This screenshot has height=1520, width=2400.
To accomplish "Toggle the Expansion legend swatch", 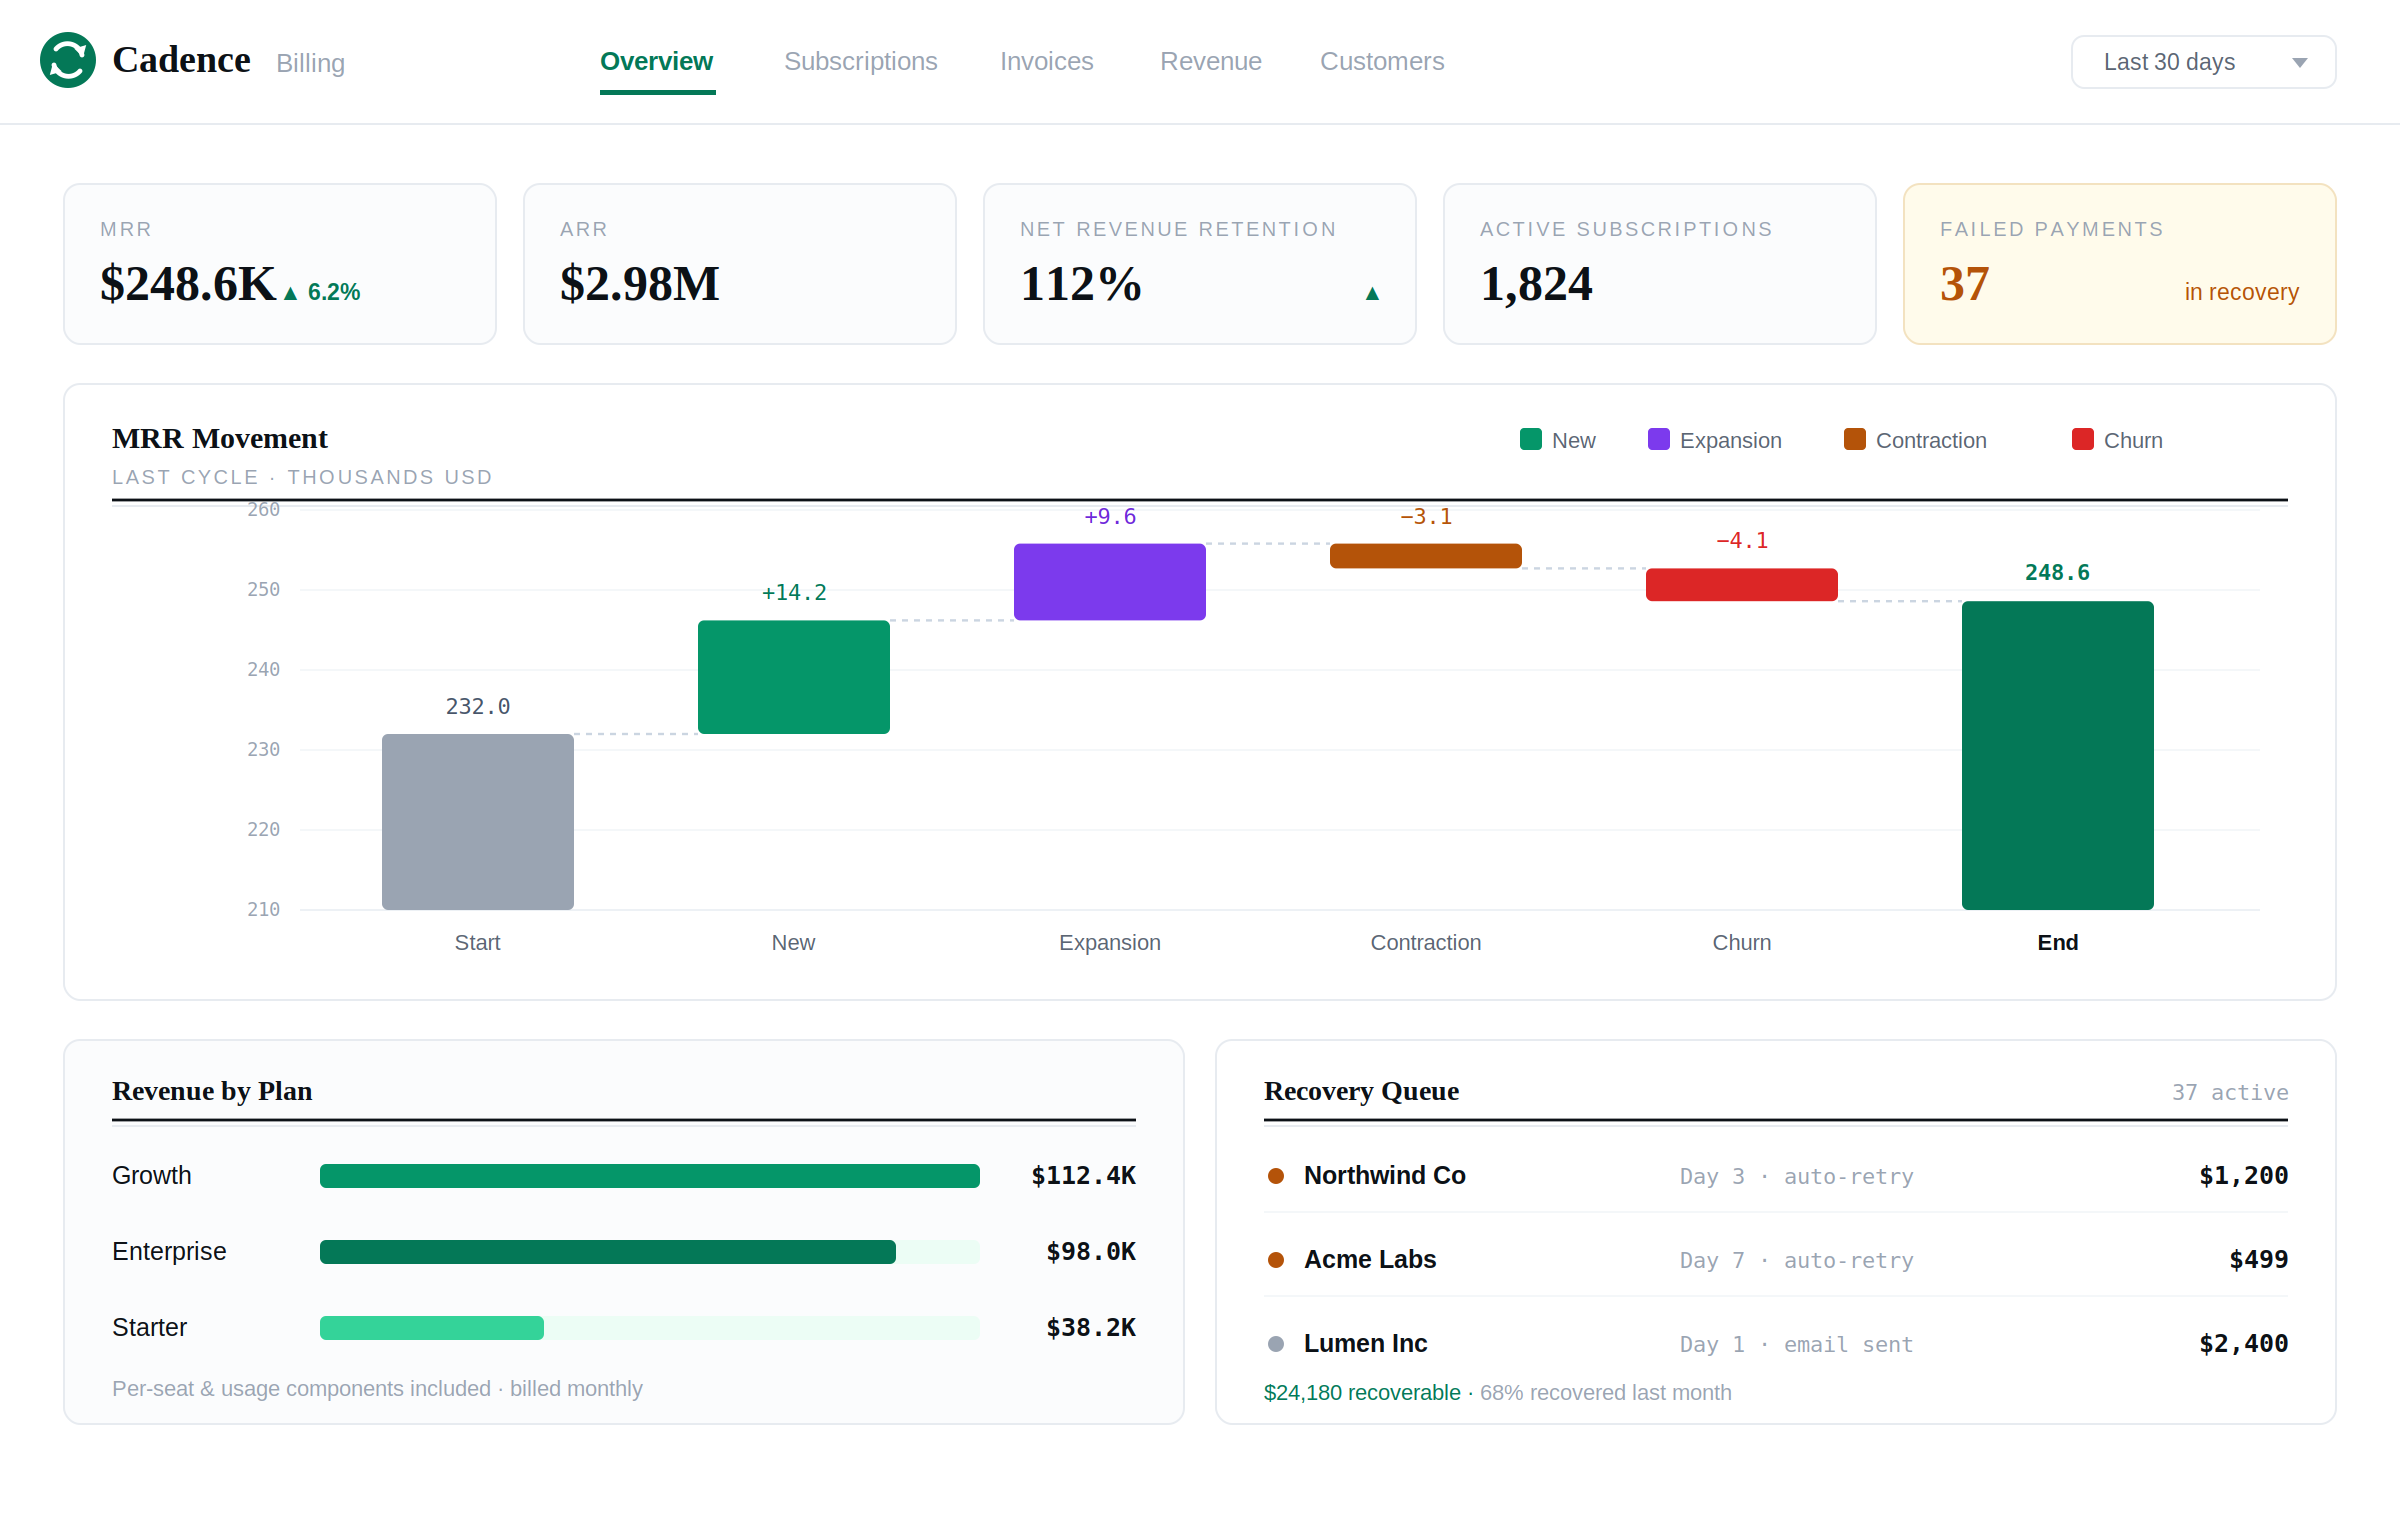I will click(x=1659, y=439).
